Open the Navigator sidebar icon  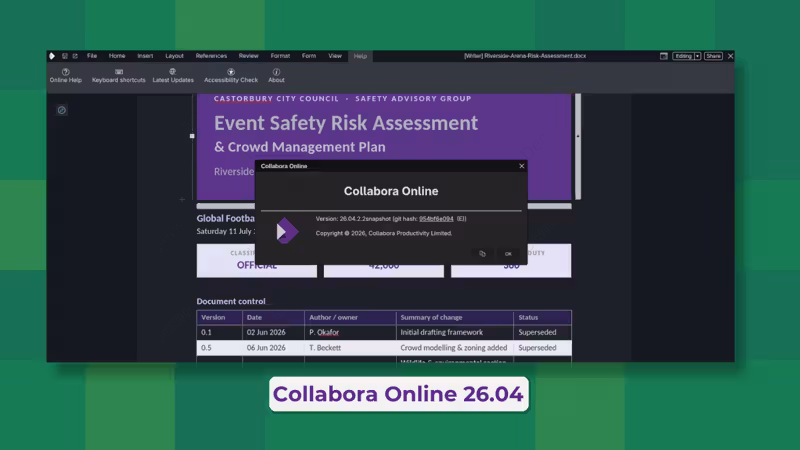coord(61,110)
